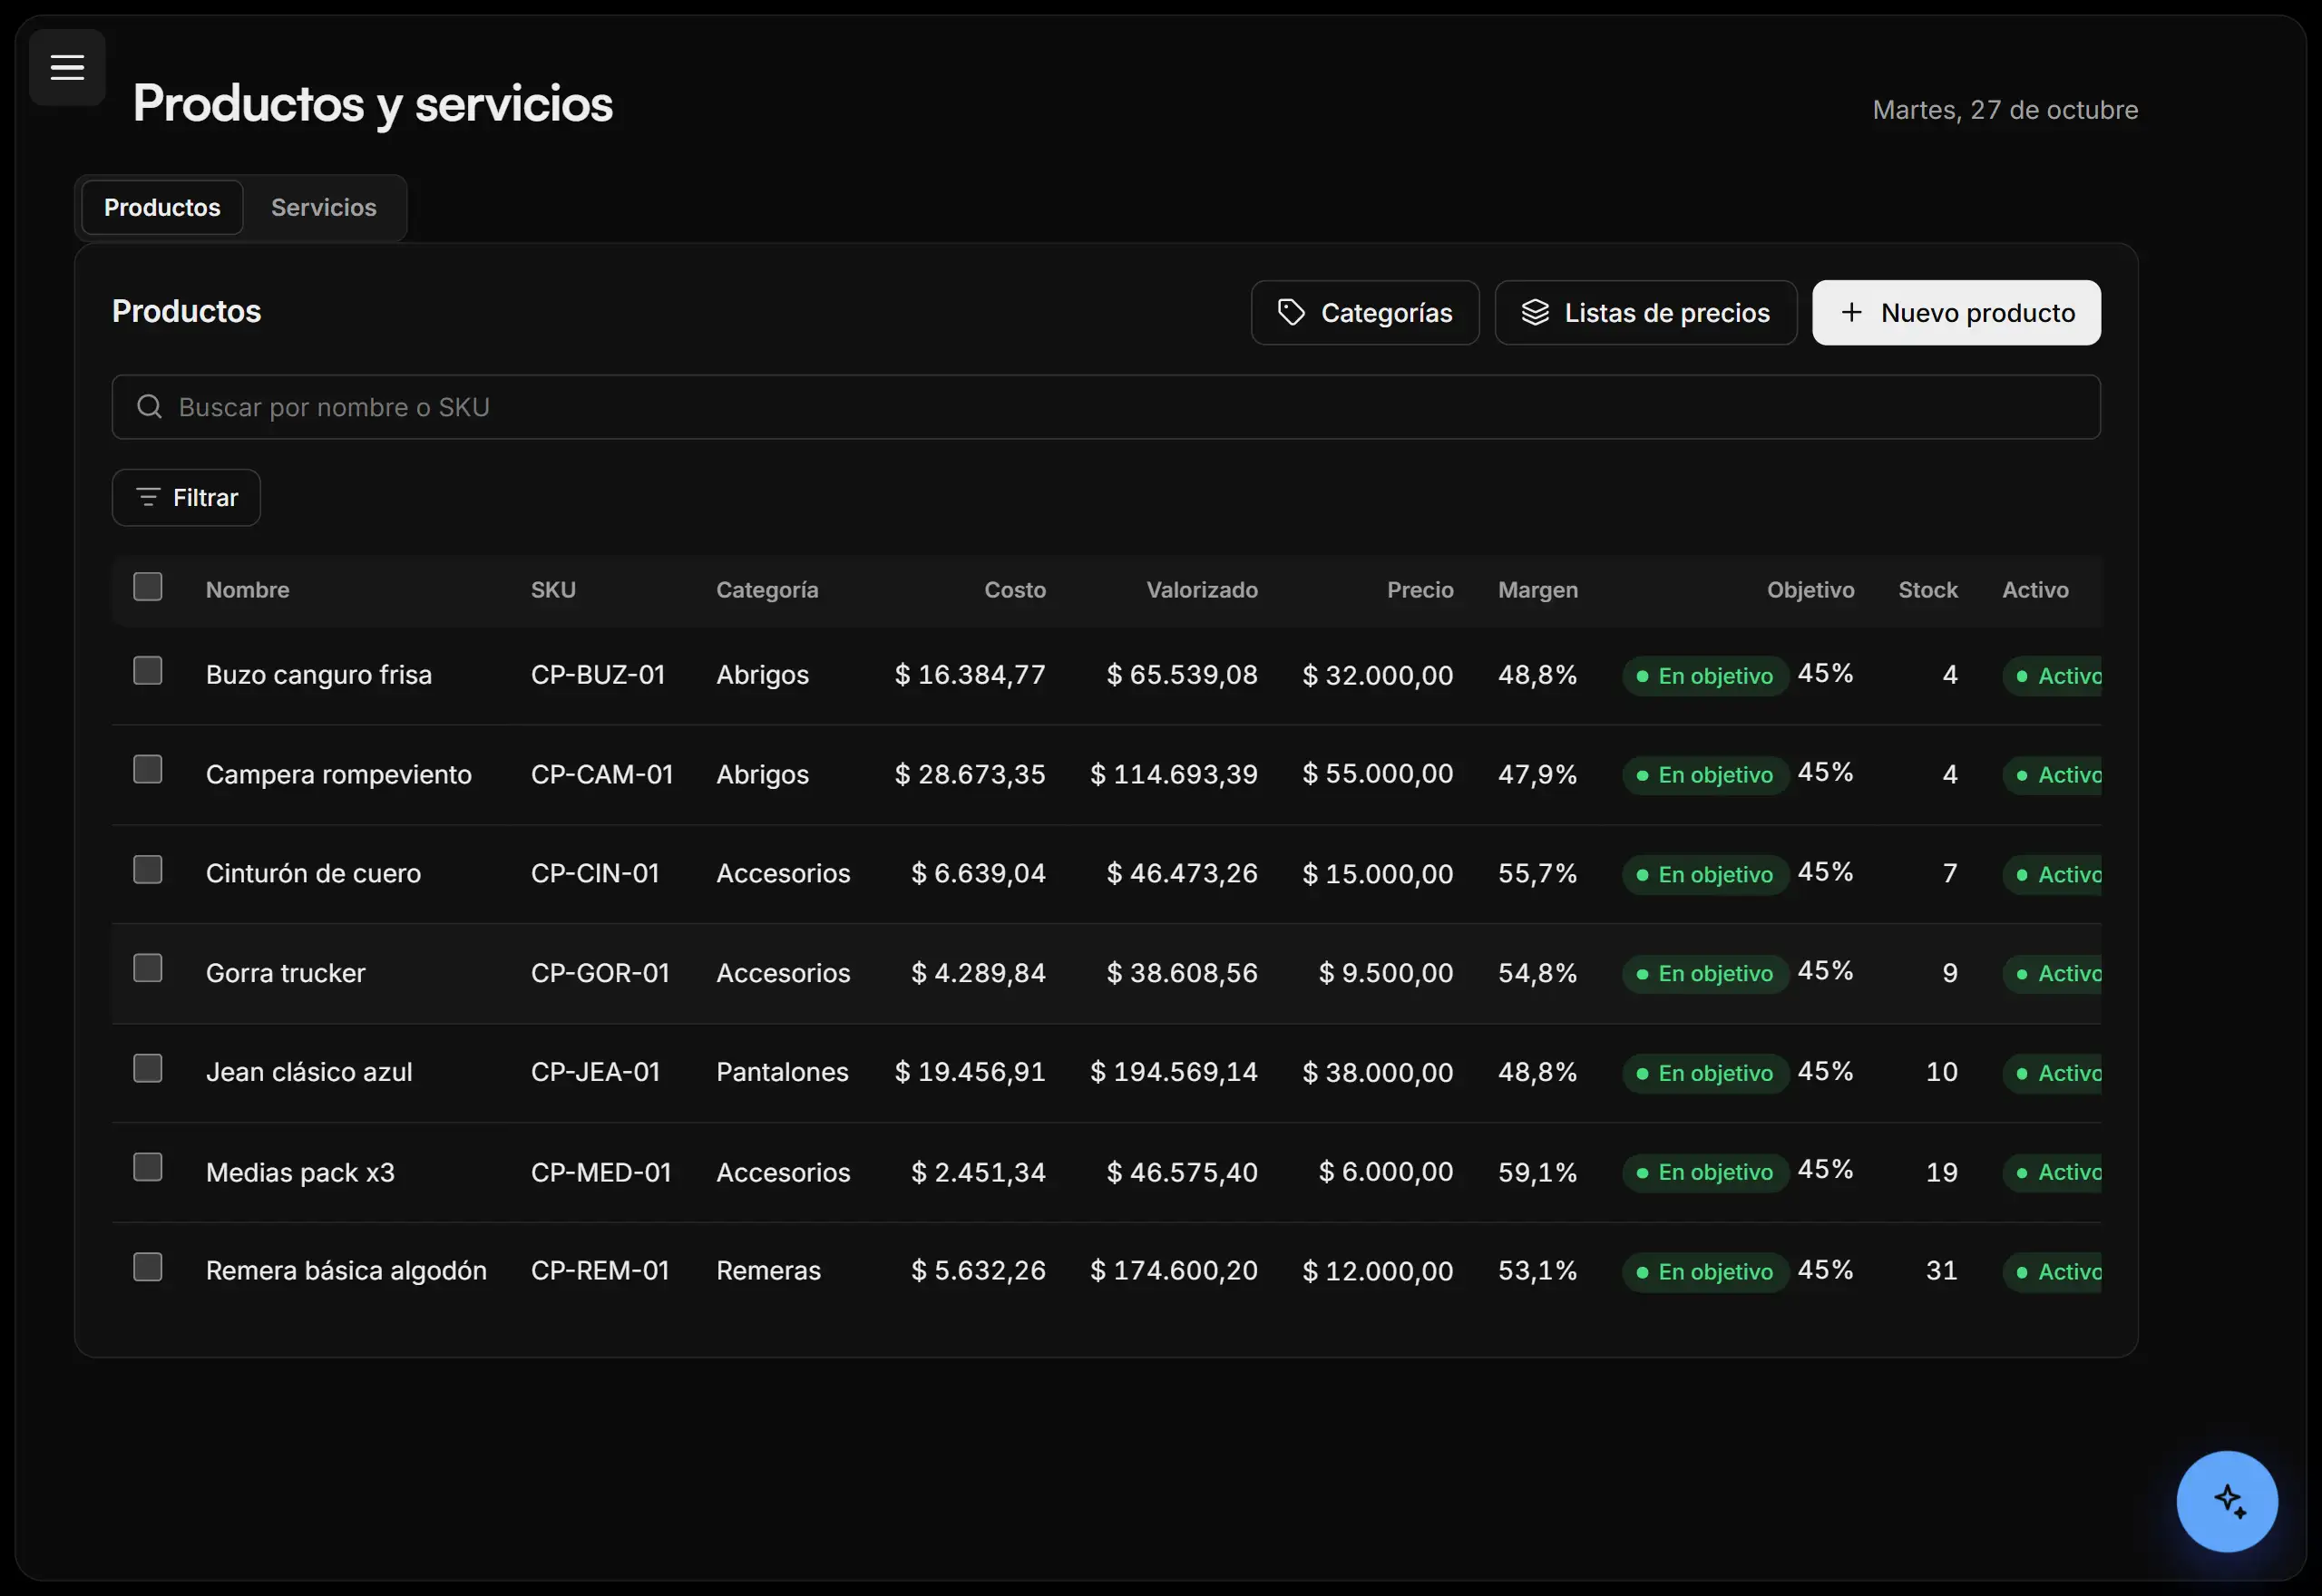The image size is (2322, 1596).
Task: Check the Remera básica algodón row
Action: [x=148, y=1268]
